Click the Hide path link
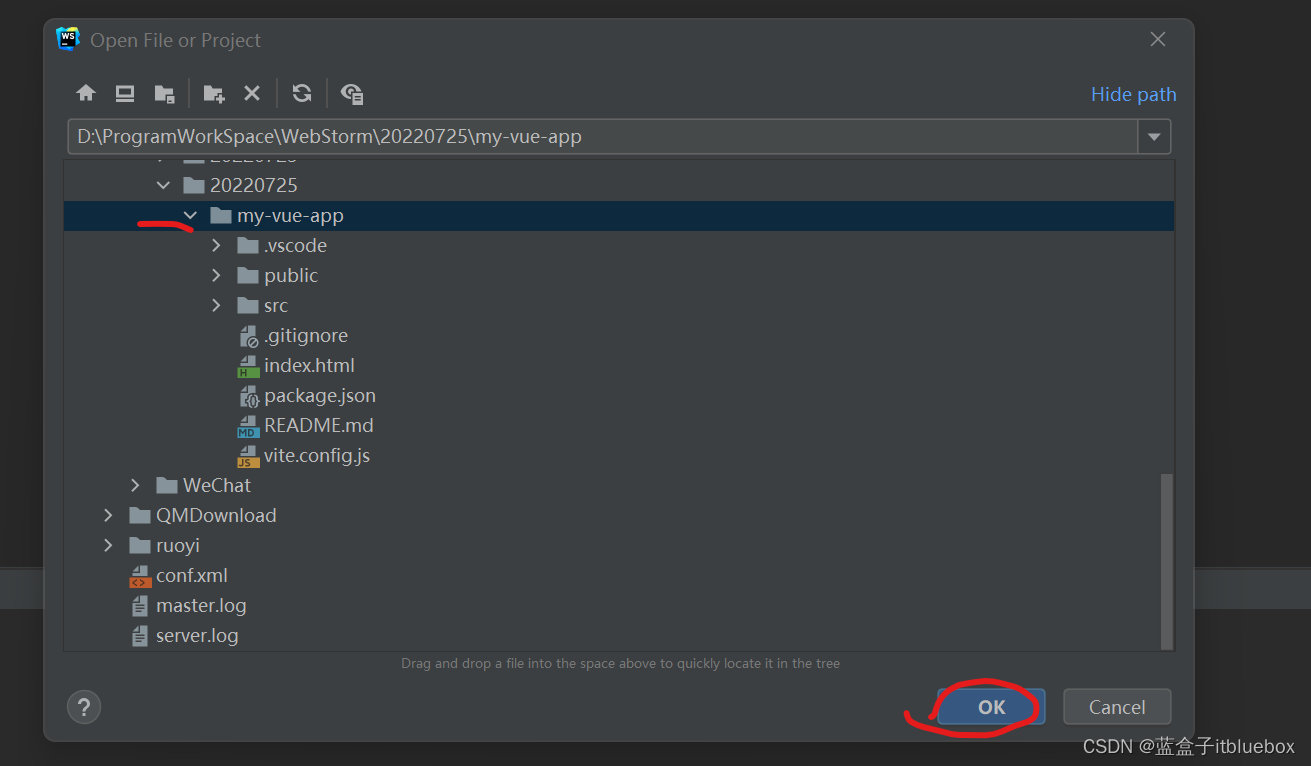Viewport: 1311px width, 766px height. [1133, 94]
